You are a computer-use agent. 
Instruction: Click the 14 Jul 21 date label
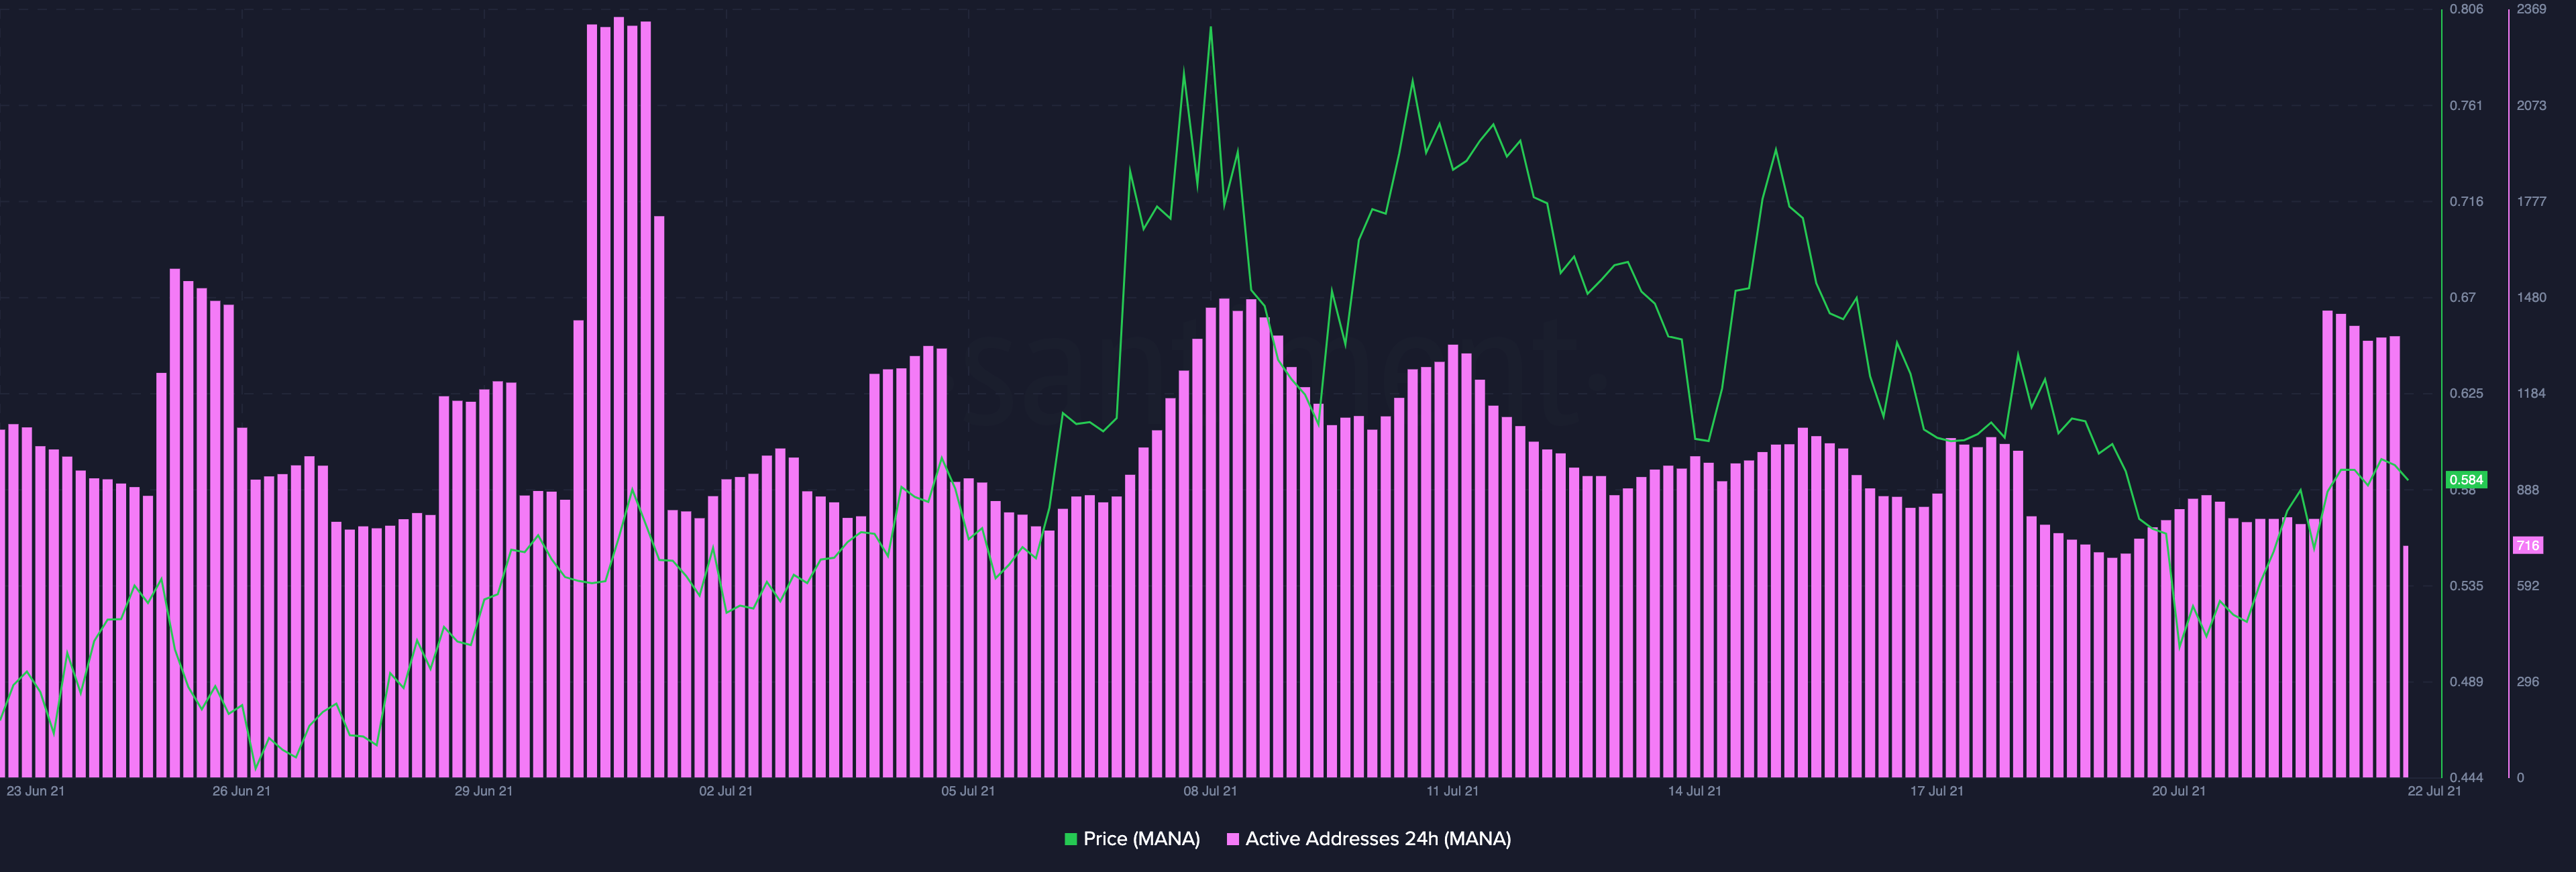point(1694,791)
